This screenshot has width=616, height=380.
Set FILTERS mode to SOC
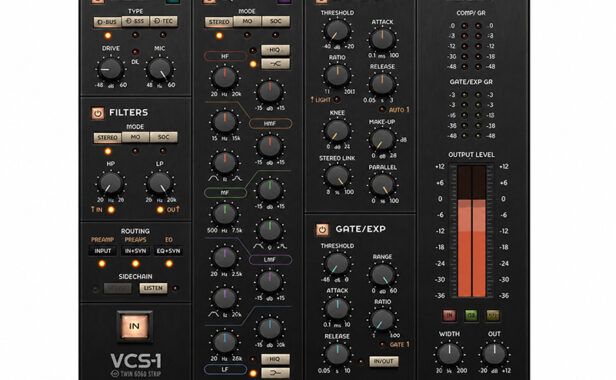[x=163, y=137]
